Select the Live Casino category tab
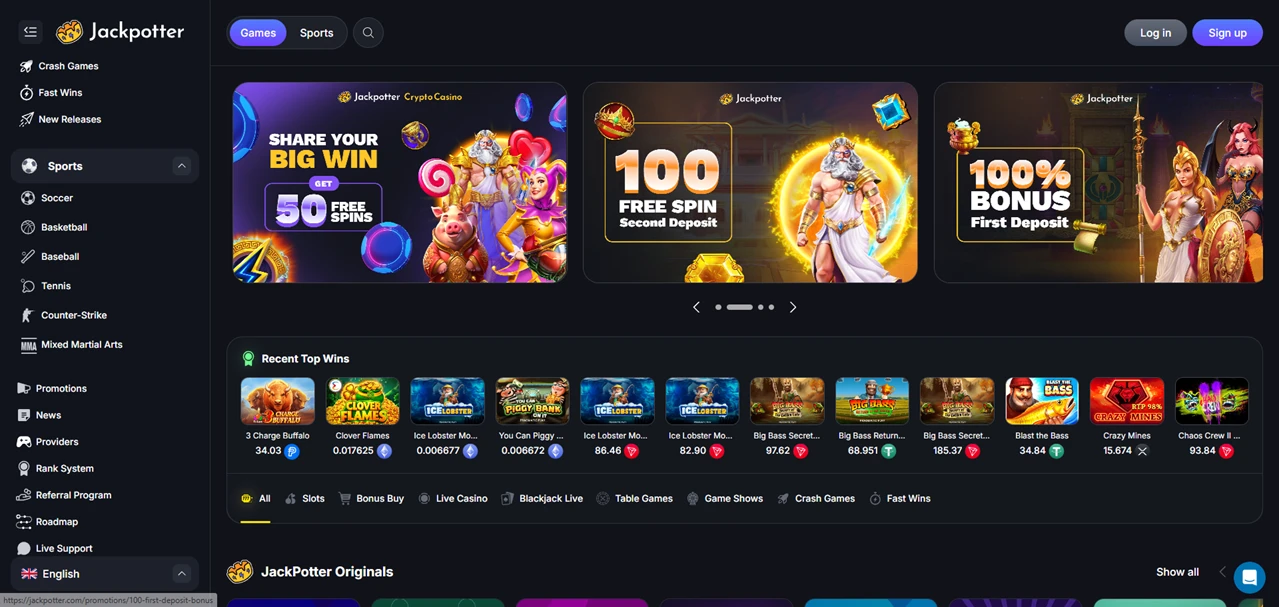Viewport: 1279px width, 607px height. [x=453, y=498]
